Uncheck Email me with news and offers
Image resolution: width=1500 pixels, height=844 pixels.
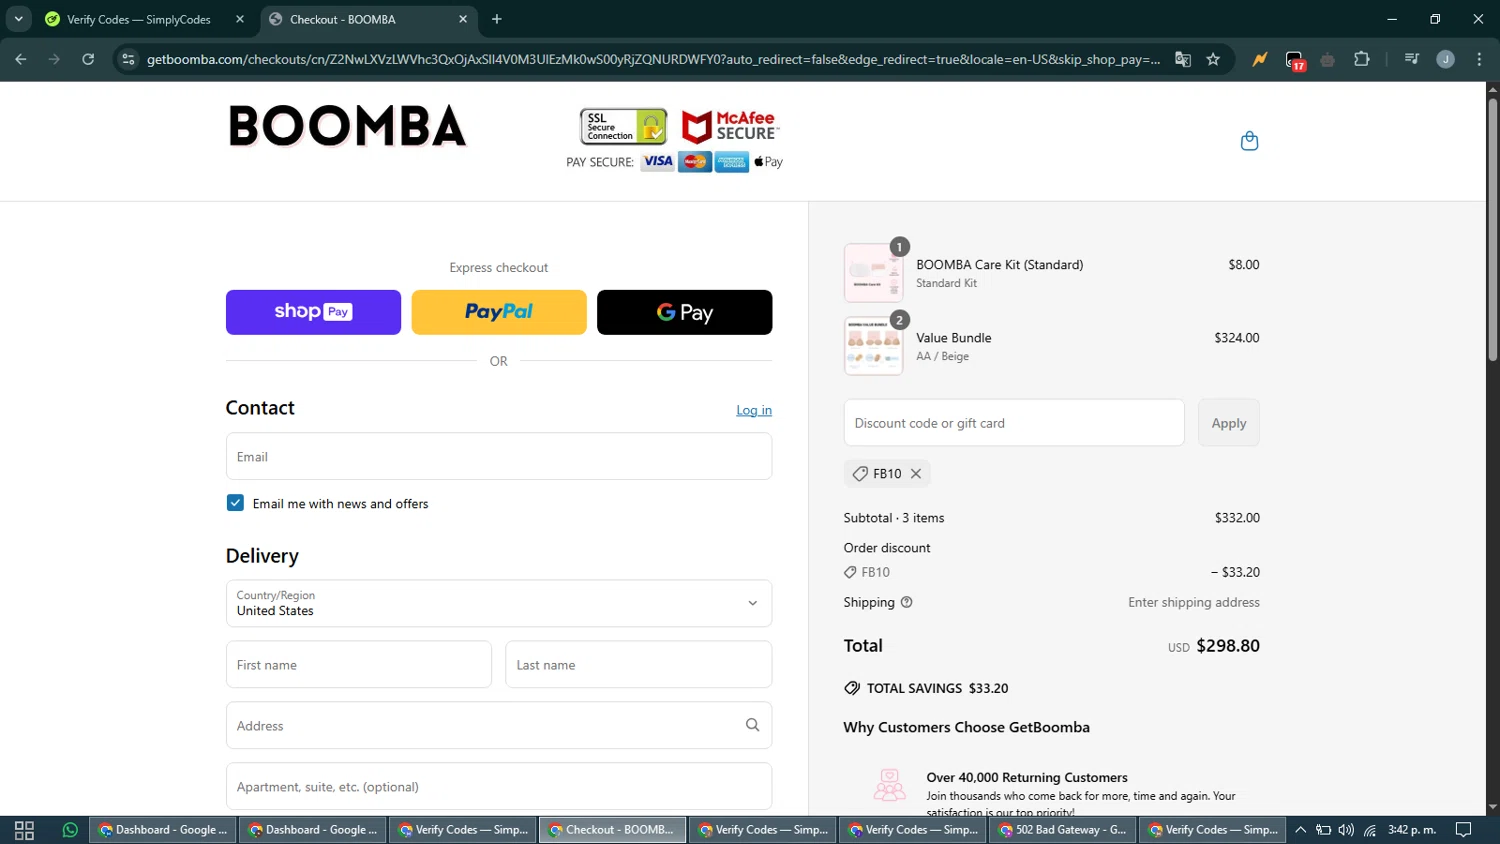235,503
